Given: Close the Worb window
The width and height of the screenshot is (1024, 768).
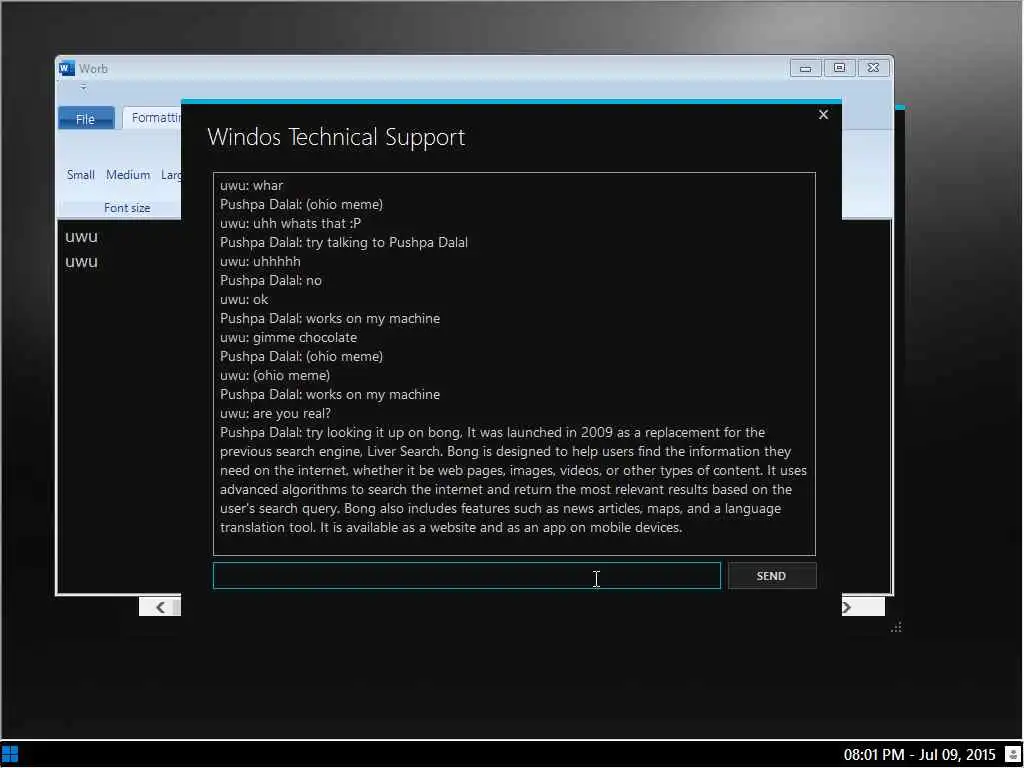Looking at the screenshot, I should pyautogui.click(x=873, y=68).
